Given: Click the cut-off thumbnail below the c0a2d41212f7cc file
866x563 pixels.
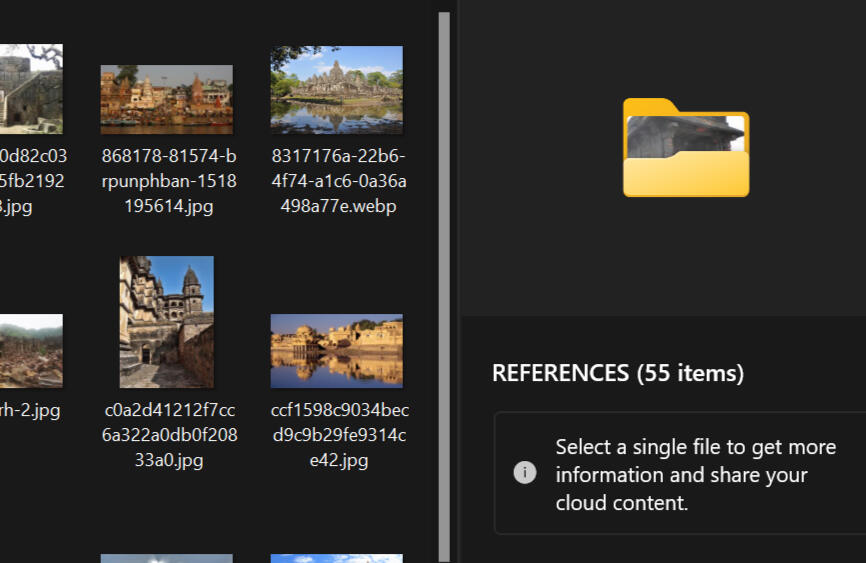Looking at the screenshot, I should (x=166, y=558).
